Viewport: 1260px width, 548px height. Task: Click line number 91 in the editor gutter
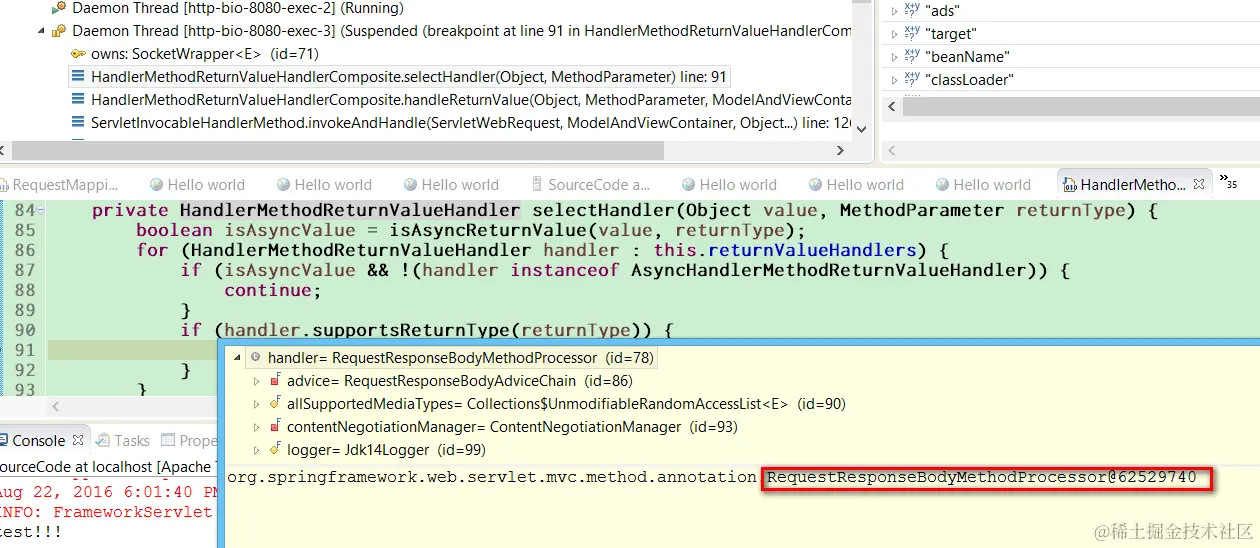tap(24, 350)
